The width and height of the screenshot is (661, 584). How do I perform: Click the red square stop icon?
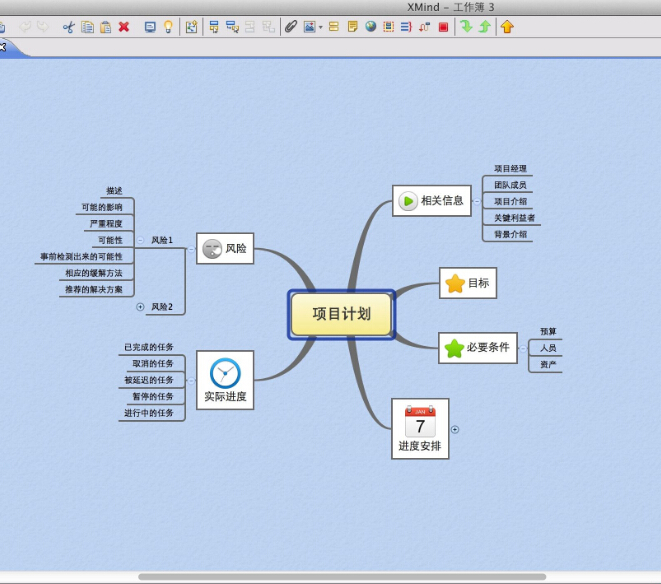[443, 27]
